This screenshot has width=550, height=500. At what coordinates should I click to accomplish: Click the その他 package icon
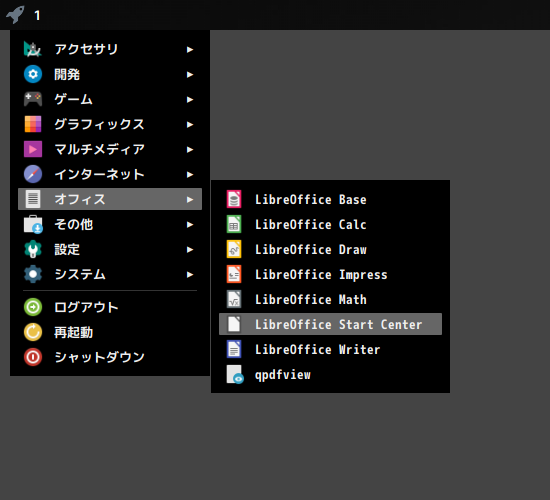tap(33, 224)
